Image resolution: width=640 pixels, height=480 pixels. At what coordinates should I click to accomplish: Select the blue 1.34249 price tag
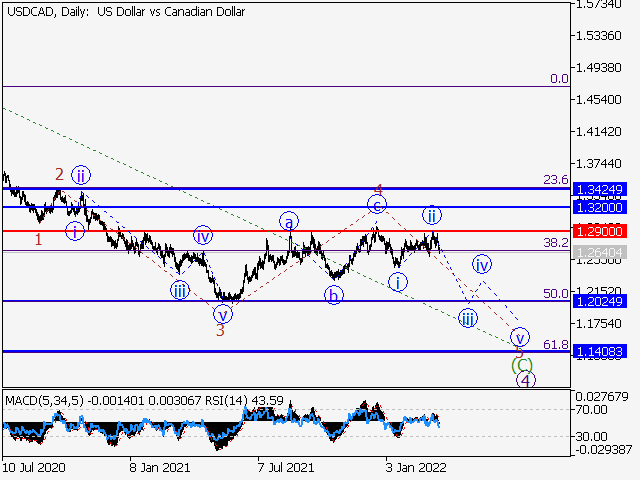pyautogui.click(x=600, y=189)
